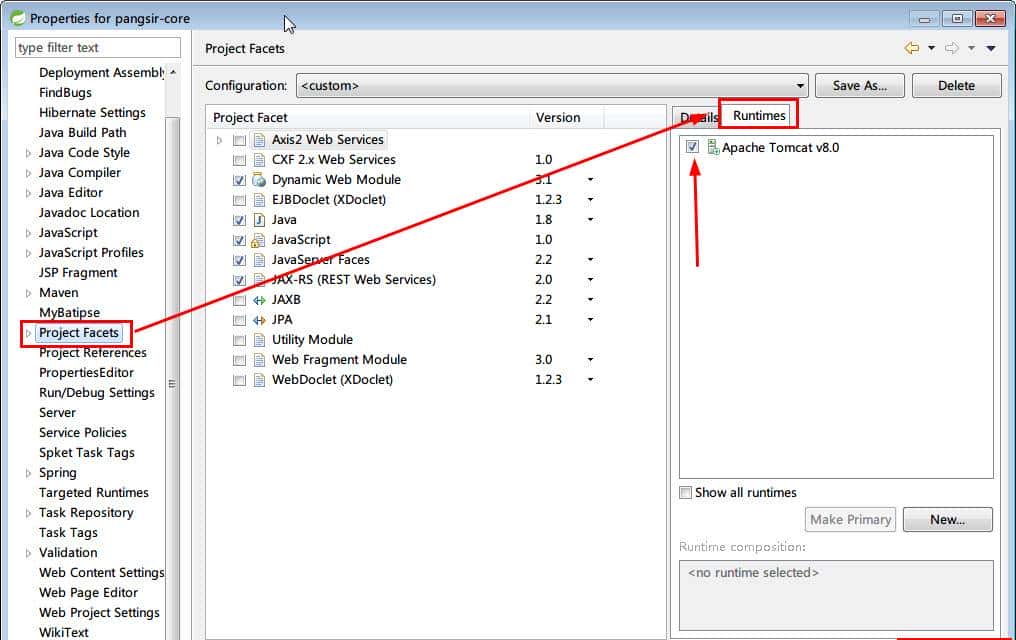The image size is (1016, 640).
Task: Open JAX-RS version dropdown arrow
Action: point(590,279)
